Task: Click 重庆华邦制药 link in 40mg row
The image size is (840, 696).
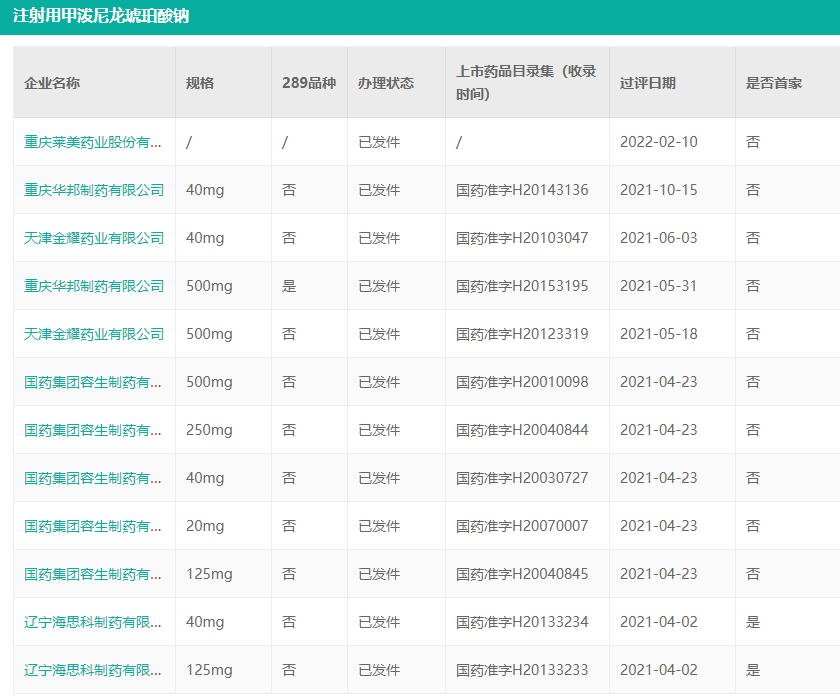Action: pyautogui.click(x=94, y=190)
